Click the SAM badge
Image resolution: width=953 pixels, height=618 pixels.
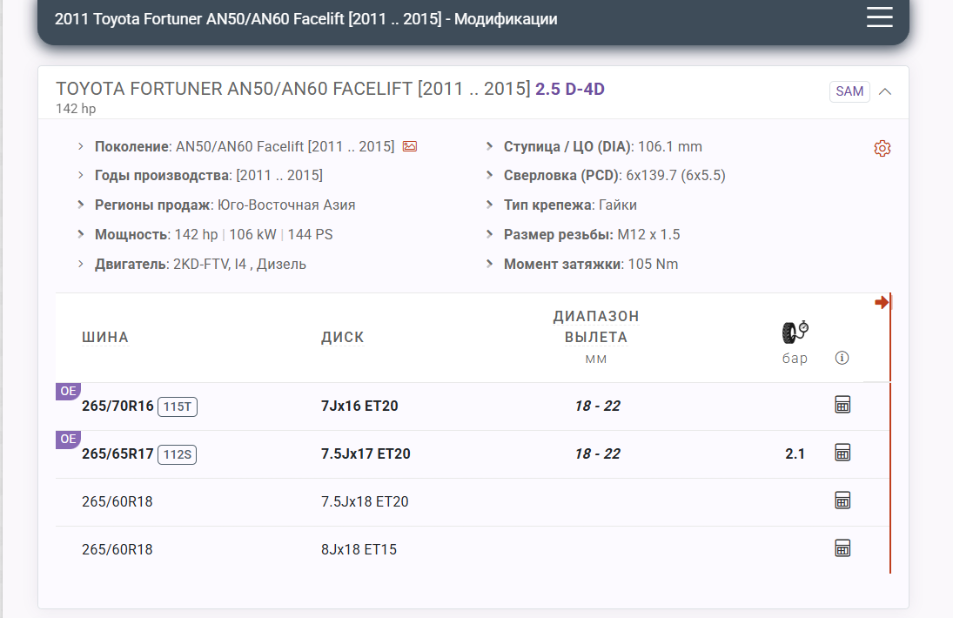pyautogui.click(x=849, y=91)
